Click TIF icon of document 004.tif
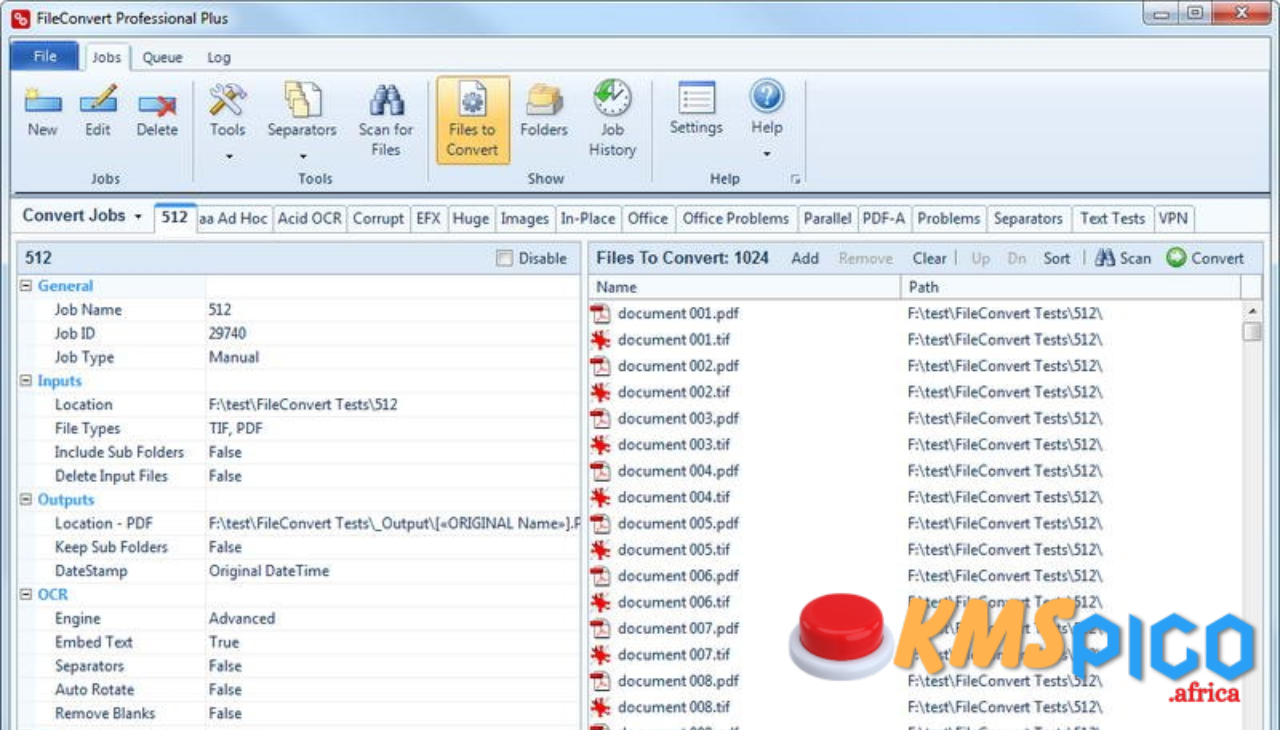1280x730 pixels. click(x=600, y=497)
